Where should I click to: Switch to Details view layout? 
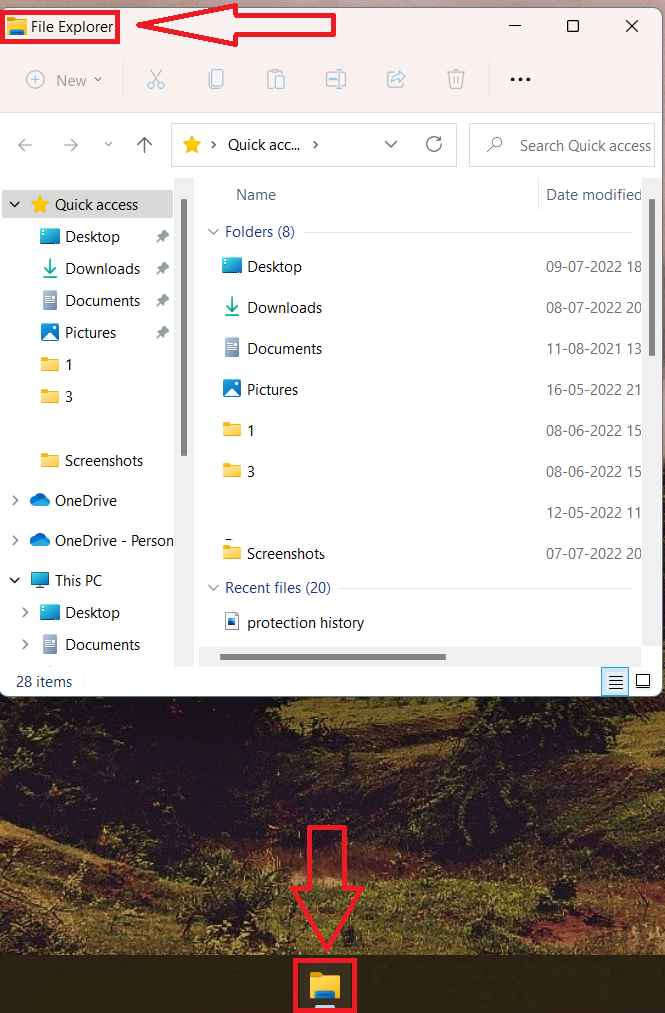615,682
